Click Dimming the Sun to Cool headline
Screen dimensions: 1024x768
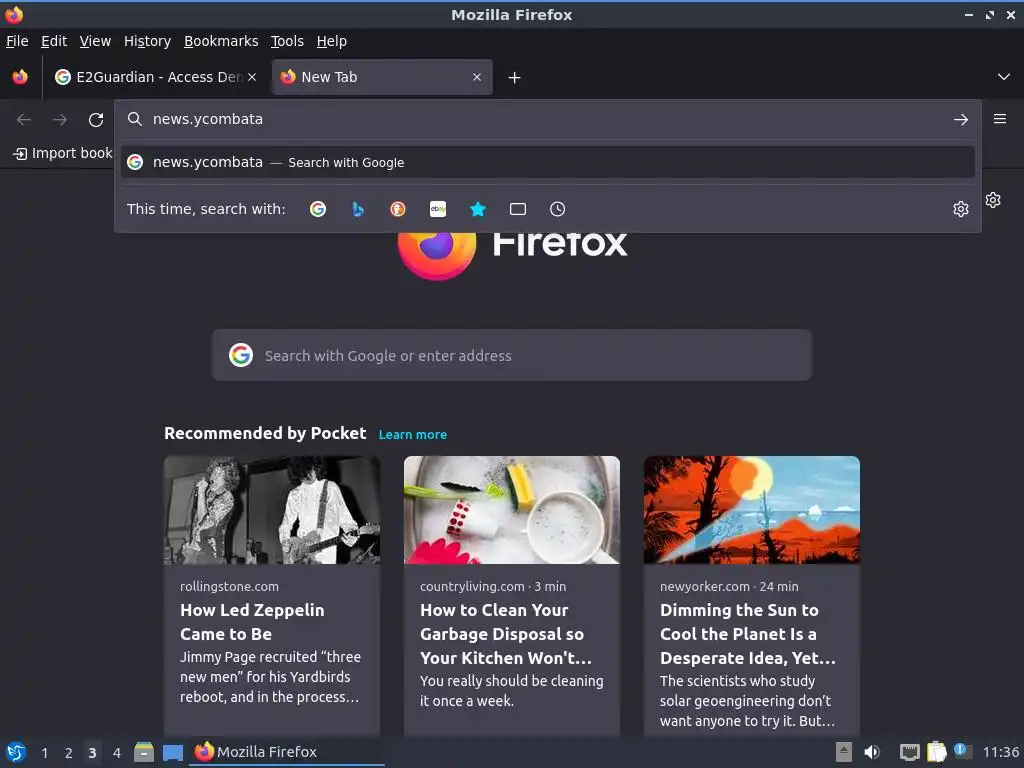click(748, 633)
